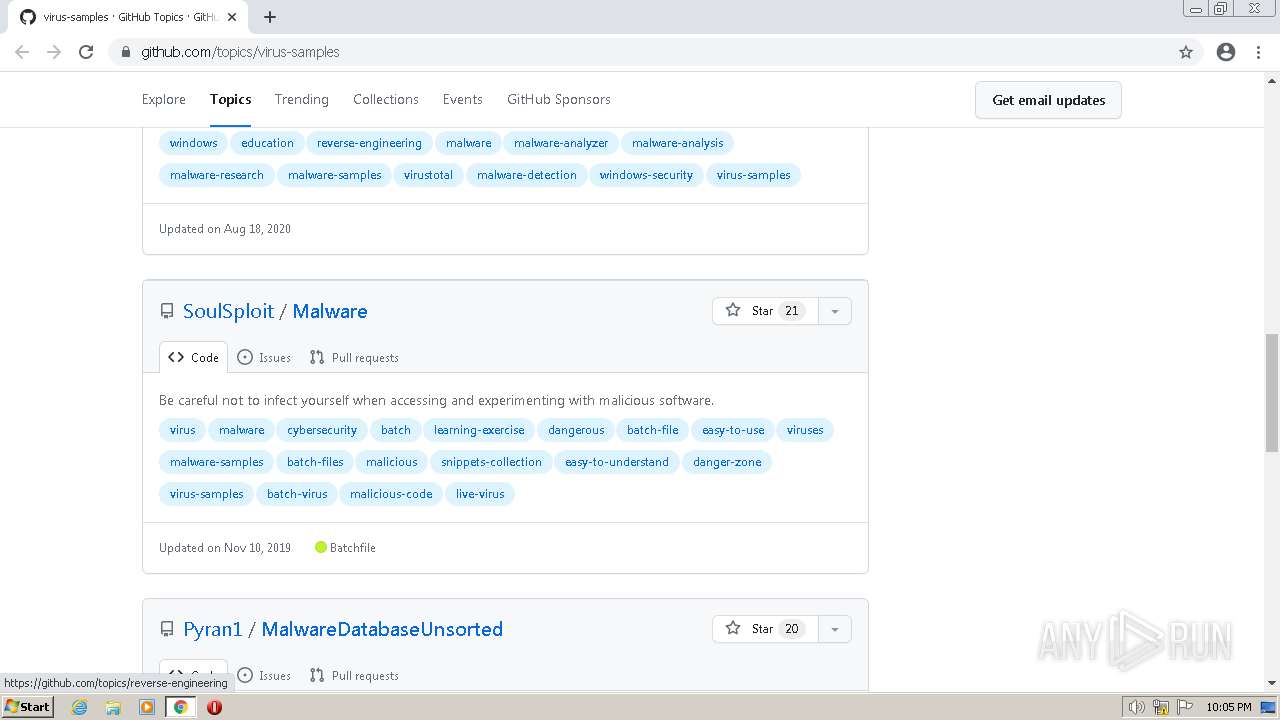Viewport: 1280px width, 720px height.
Task: Open Issues tab of MalwareDatabaseUnsorted
Action: [264, 675]
